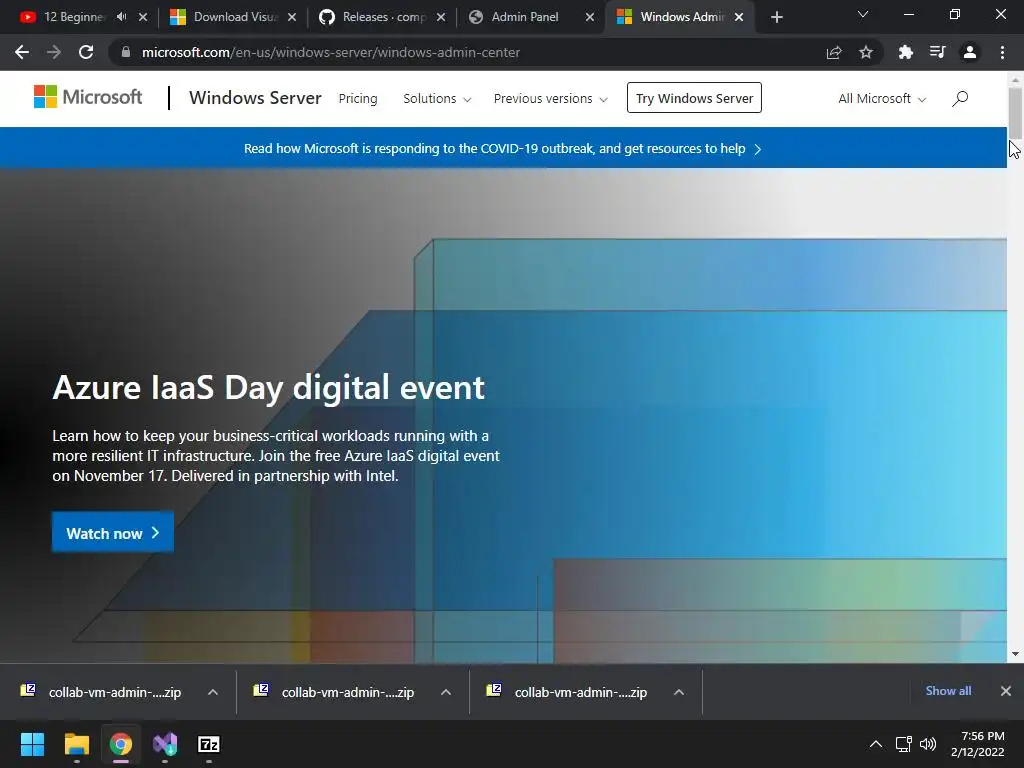1024x768 pixels.
Task: Click the Windows Server heading link
Action: point(255,98)
